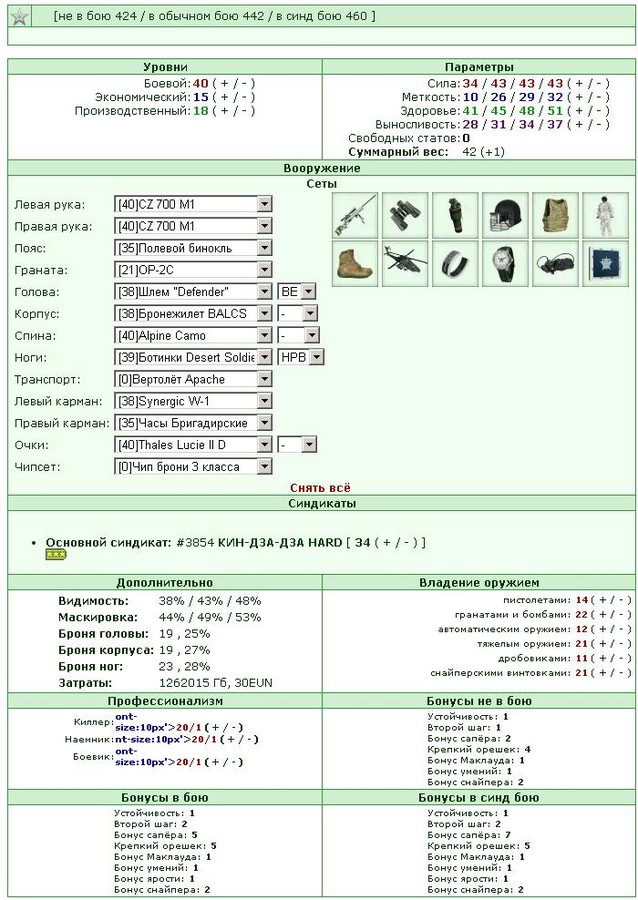This screenshot has height=900, width=638.
Task: Open the Транспорт Вертолёт Apache dropdown
Action: [193, 379]
